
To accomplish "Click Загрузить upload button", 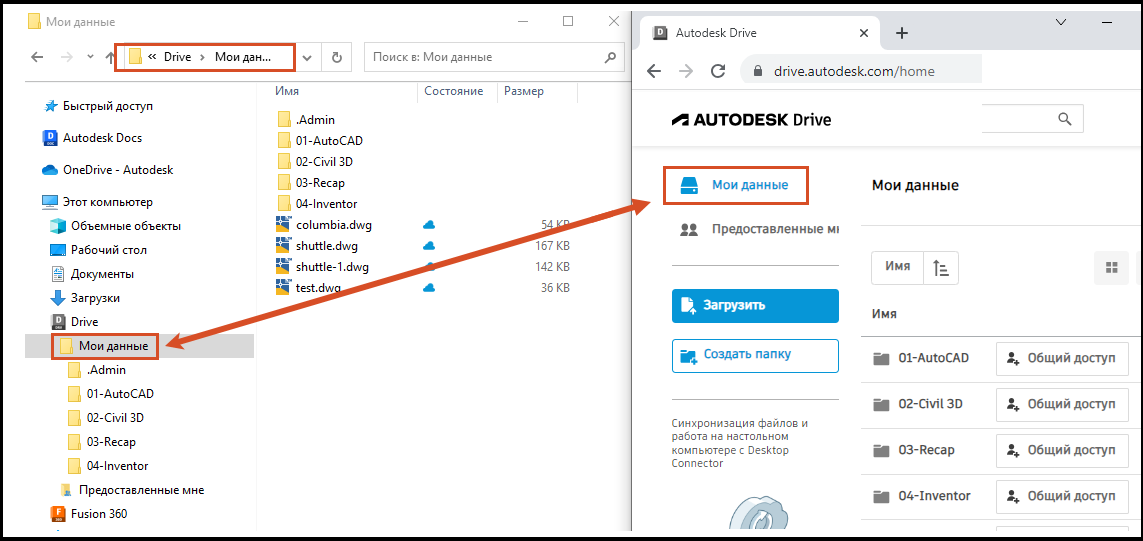I will click(755, 305).
